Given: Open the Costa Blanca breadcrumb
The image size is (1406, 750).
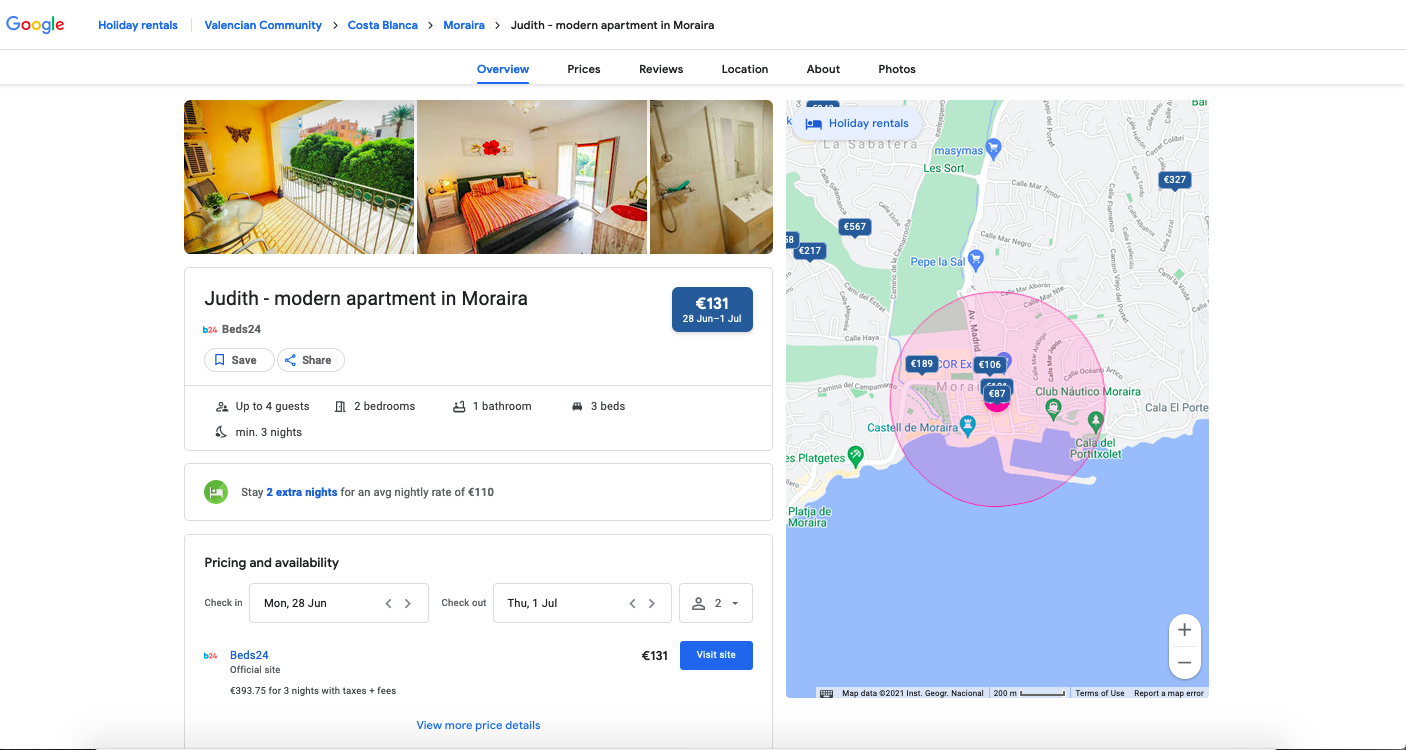Looking at the screenshot, I should click(x=383, y=25).
